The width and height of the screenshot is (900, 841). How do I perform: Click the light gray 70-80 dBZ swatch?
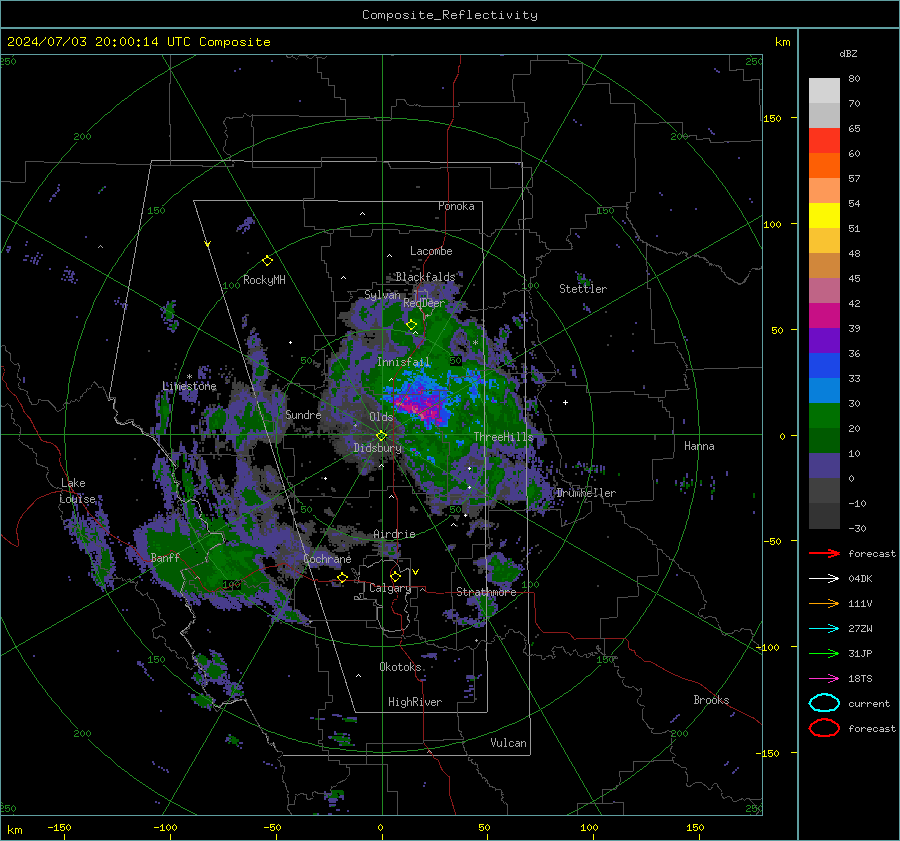coord(824,91)
